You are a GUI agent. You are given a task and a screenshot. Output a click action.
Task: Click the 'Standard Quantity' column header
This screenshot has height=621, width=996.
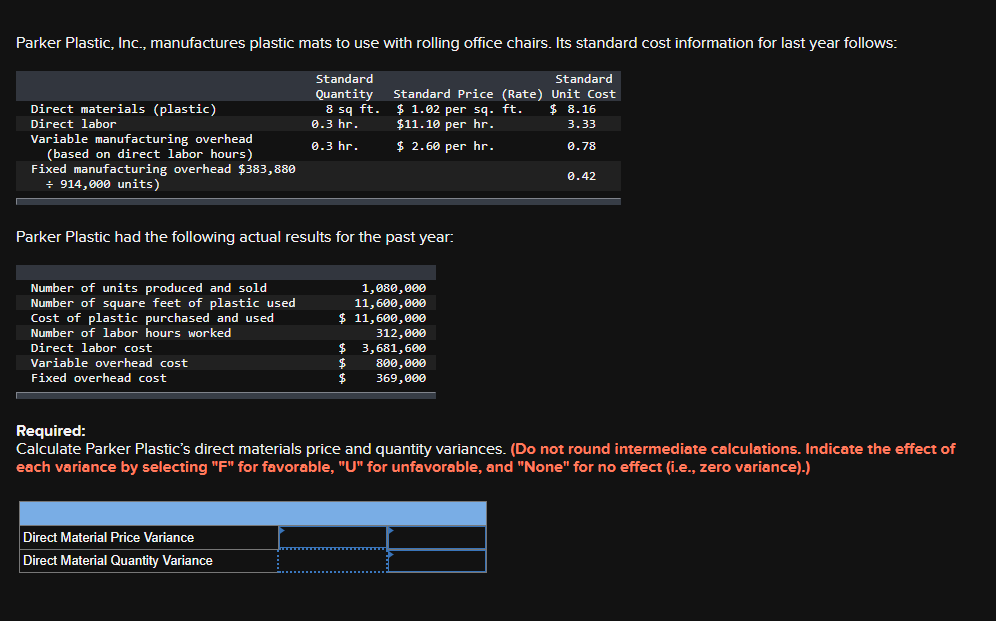pos(344,86)
